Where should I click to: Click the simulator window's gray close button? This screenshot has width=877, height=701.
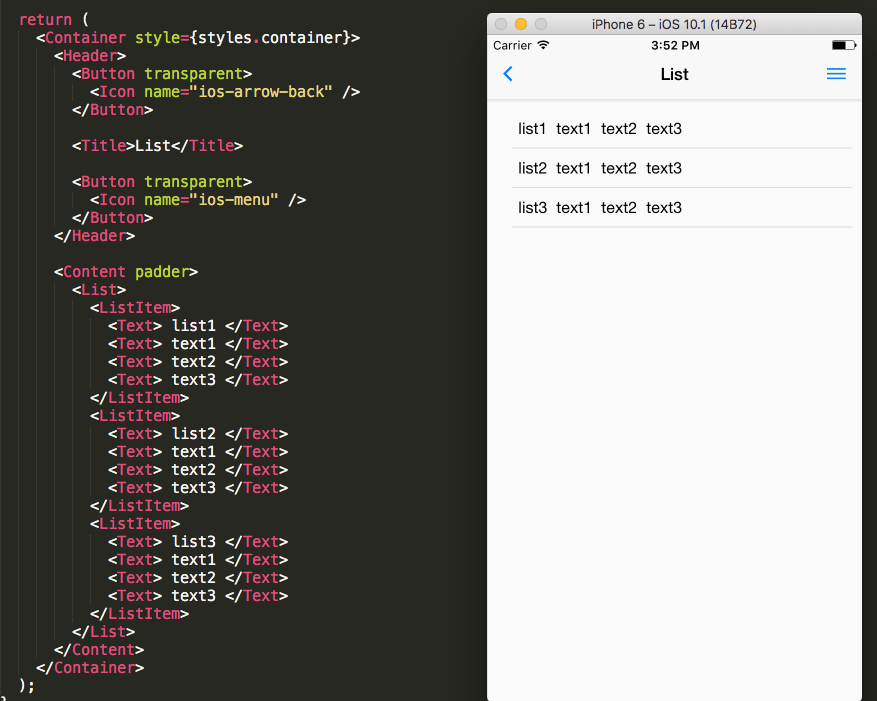(x=501, y=24)
